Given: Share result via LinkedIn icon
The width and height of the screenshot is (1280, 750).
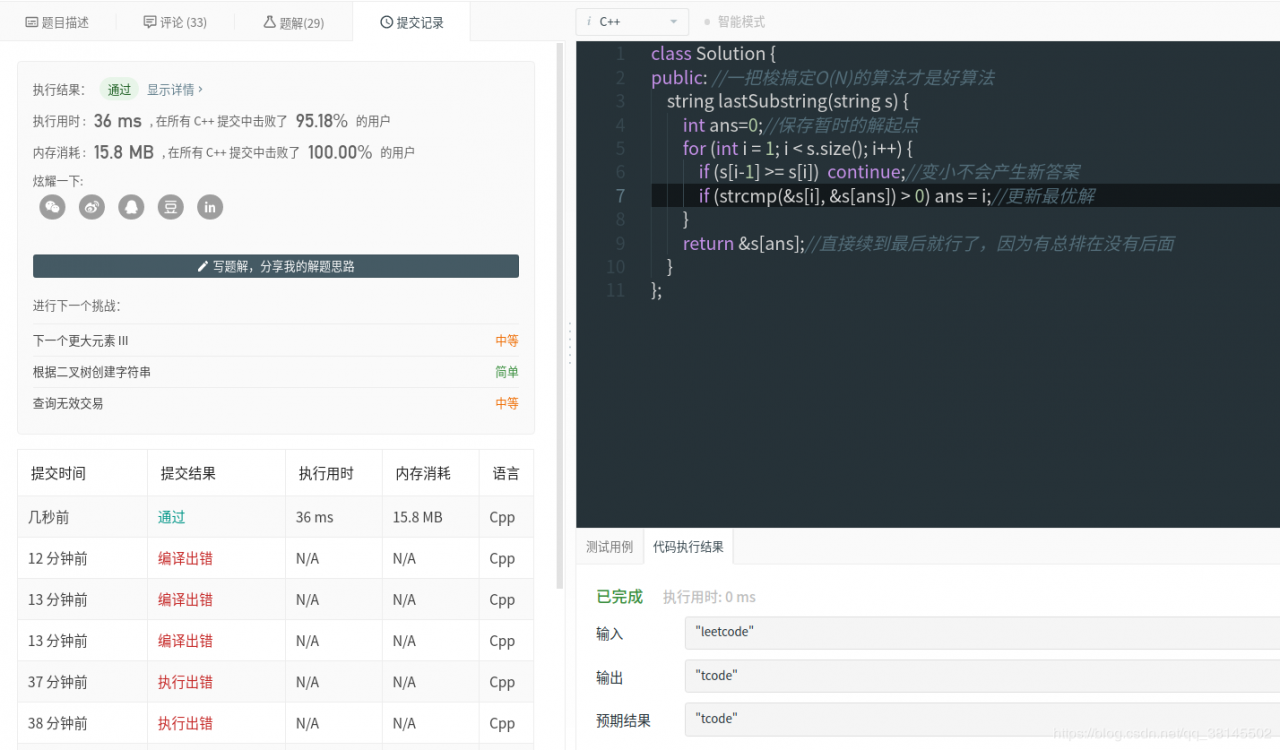Looking at the screenshot, I should tap(210, 207).
